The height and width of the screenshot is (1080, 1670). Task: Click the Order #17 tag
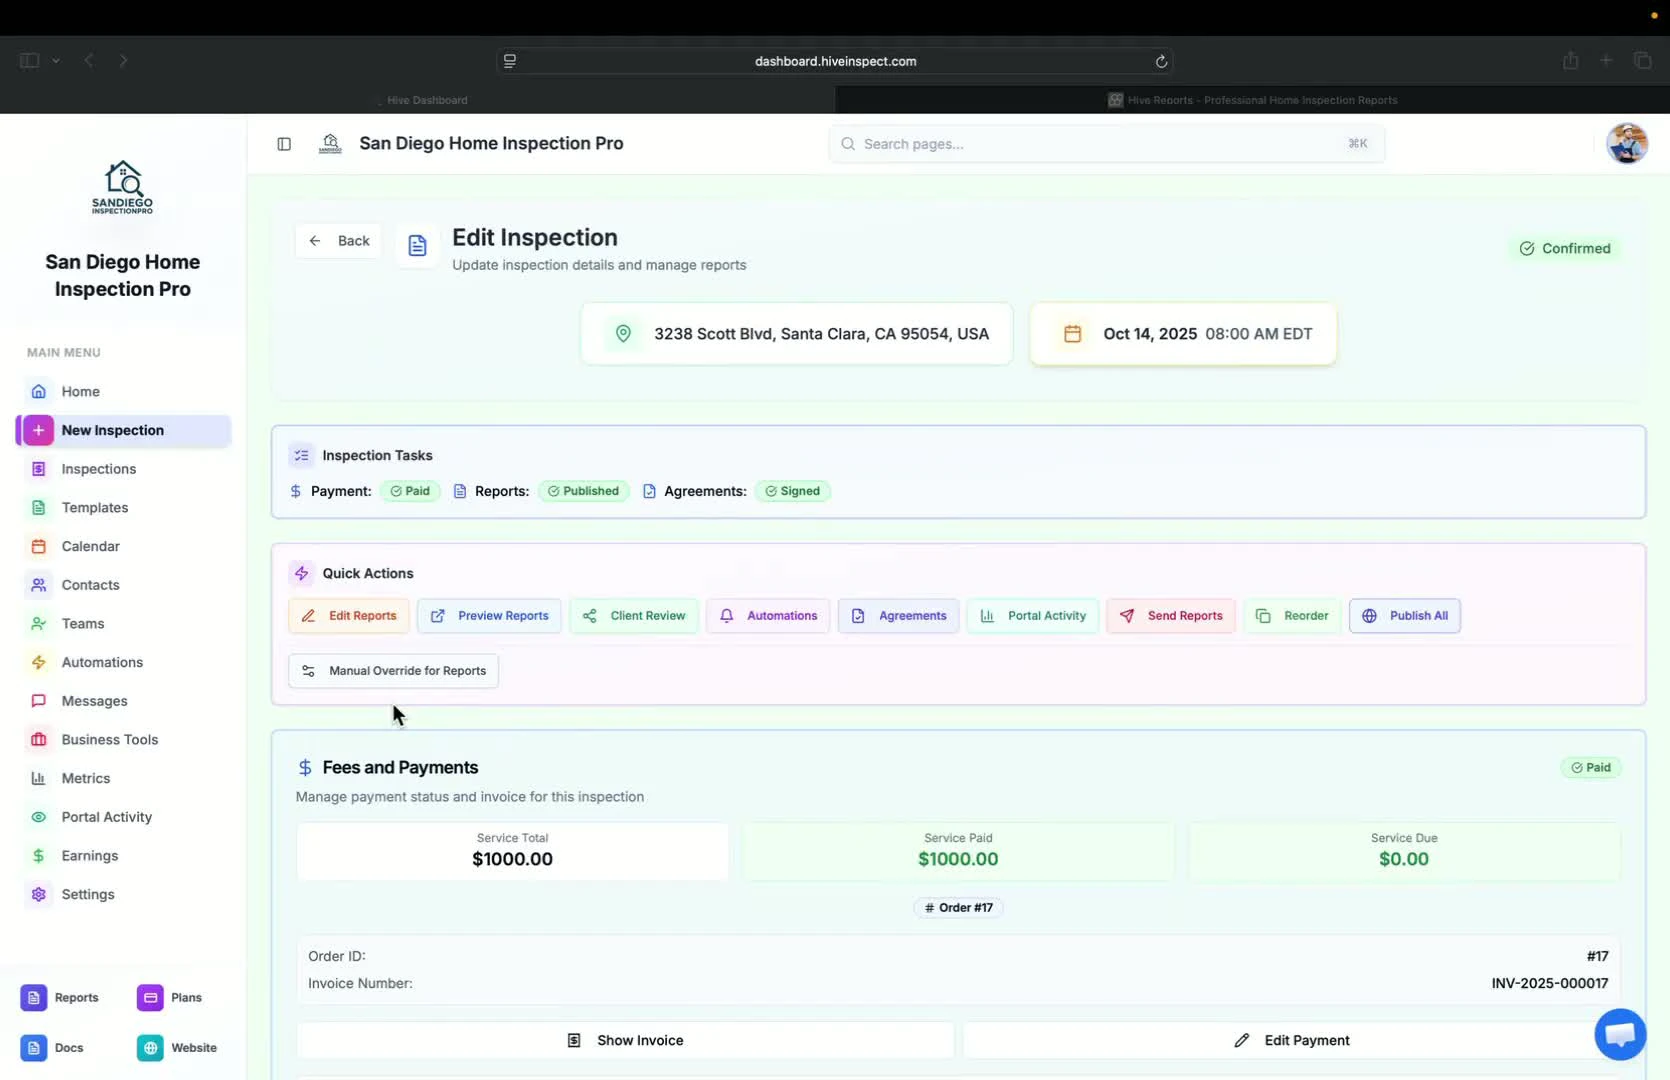click(x=958, y=908)
